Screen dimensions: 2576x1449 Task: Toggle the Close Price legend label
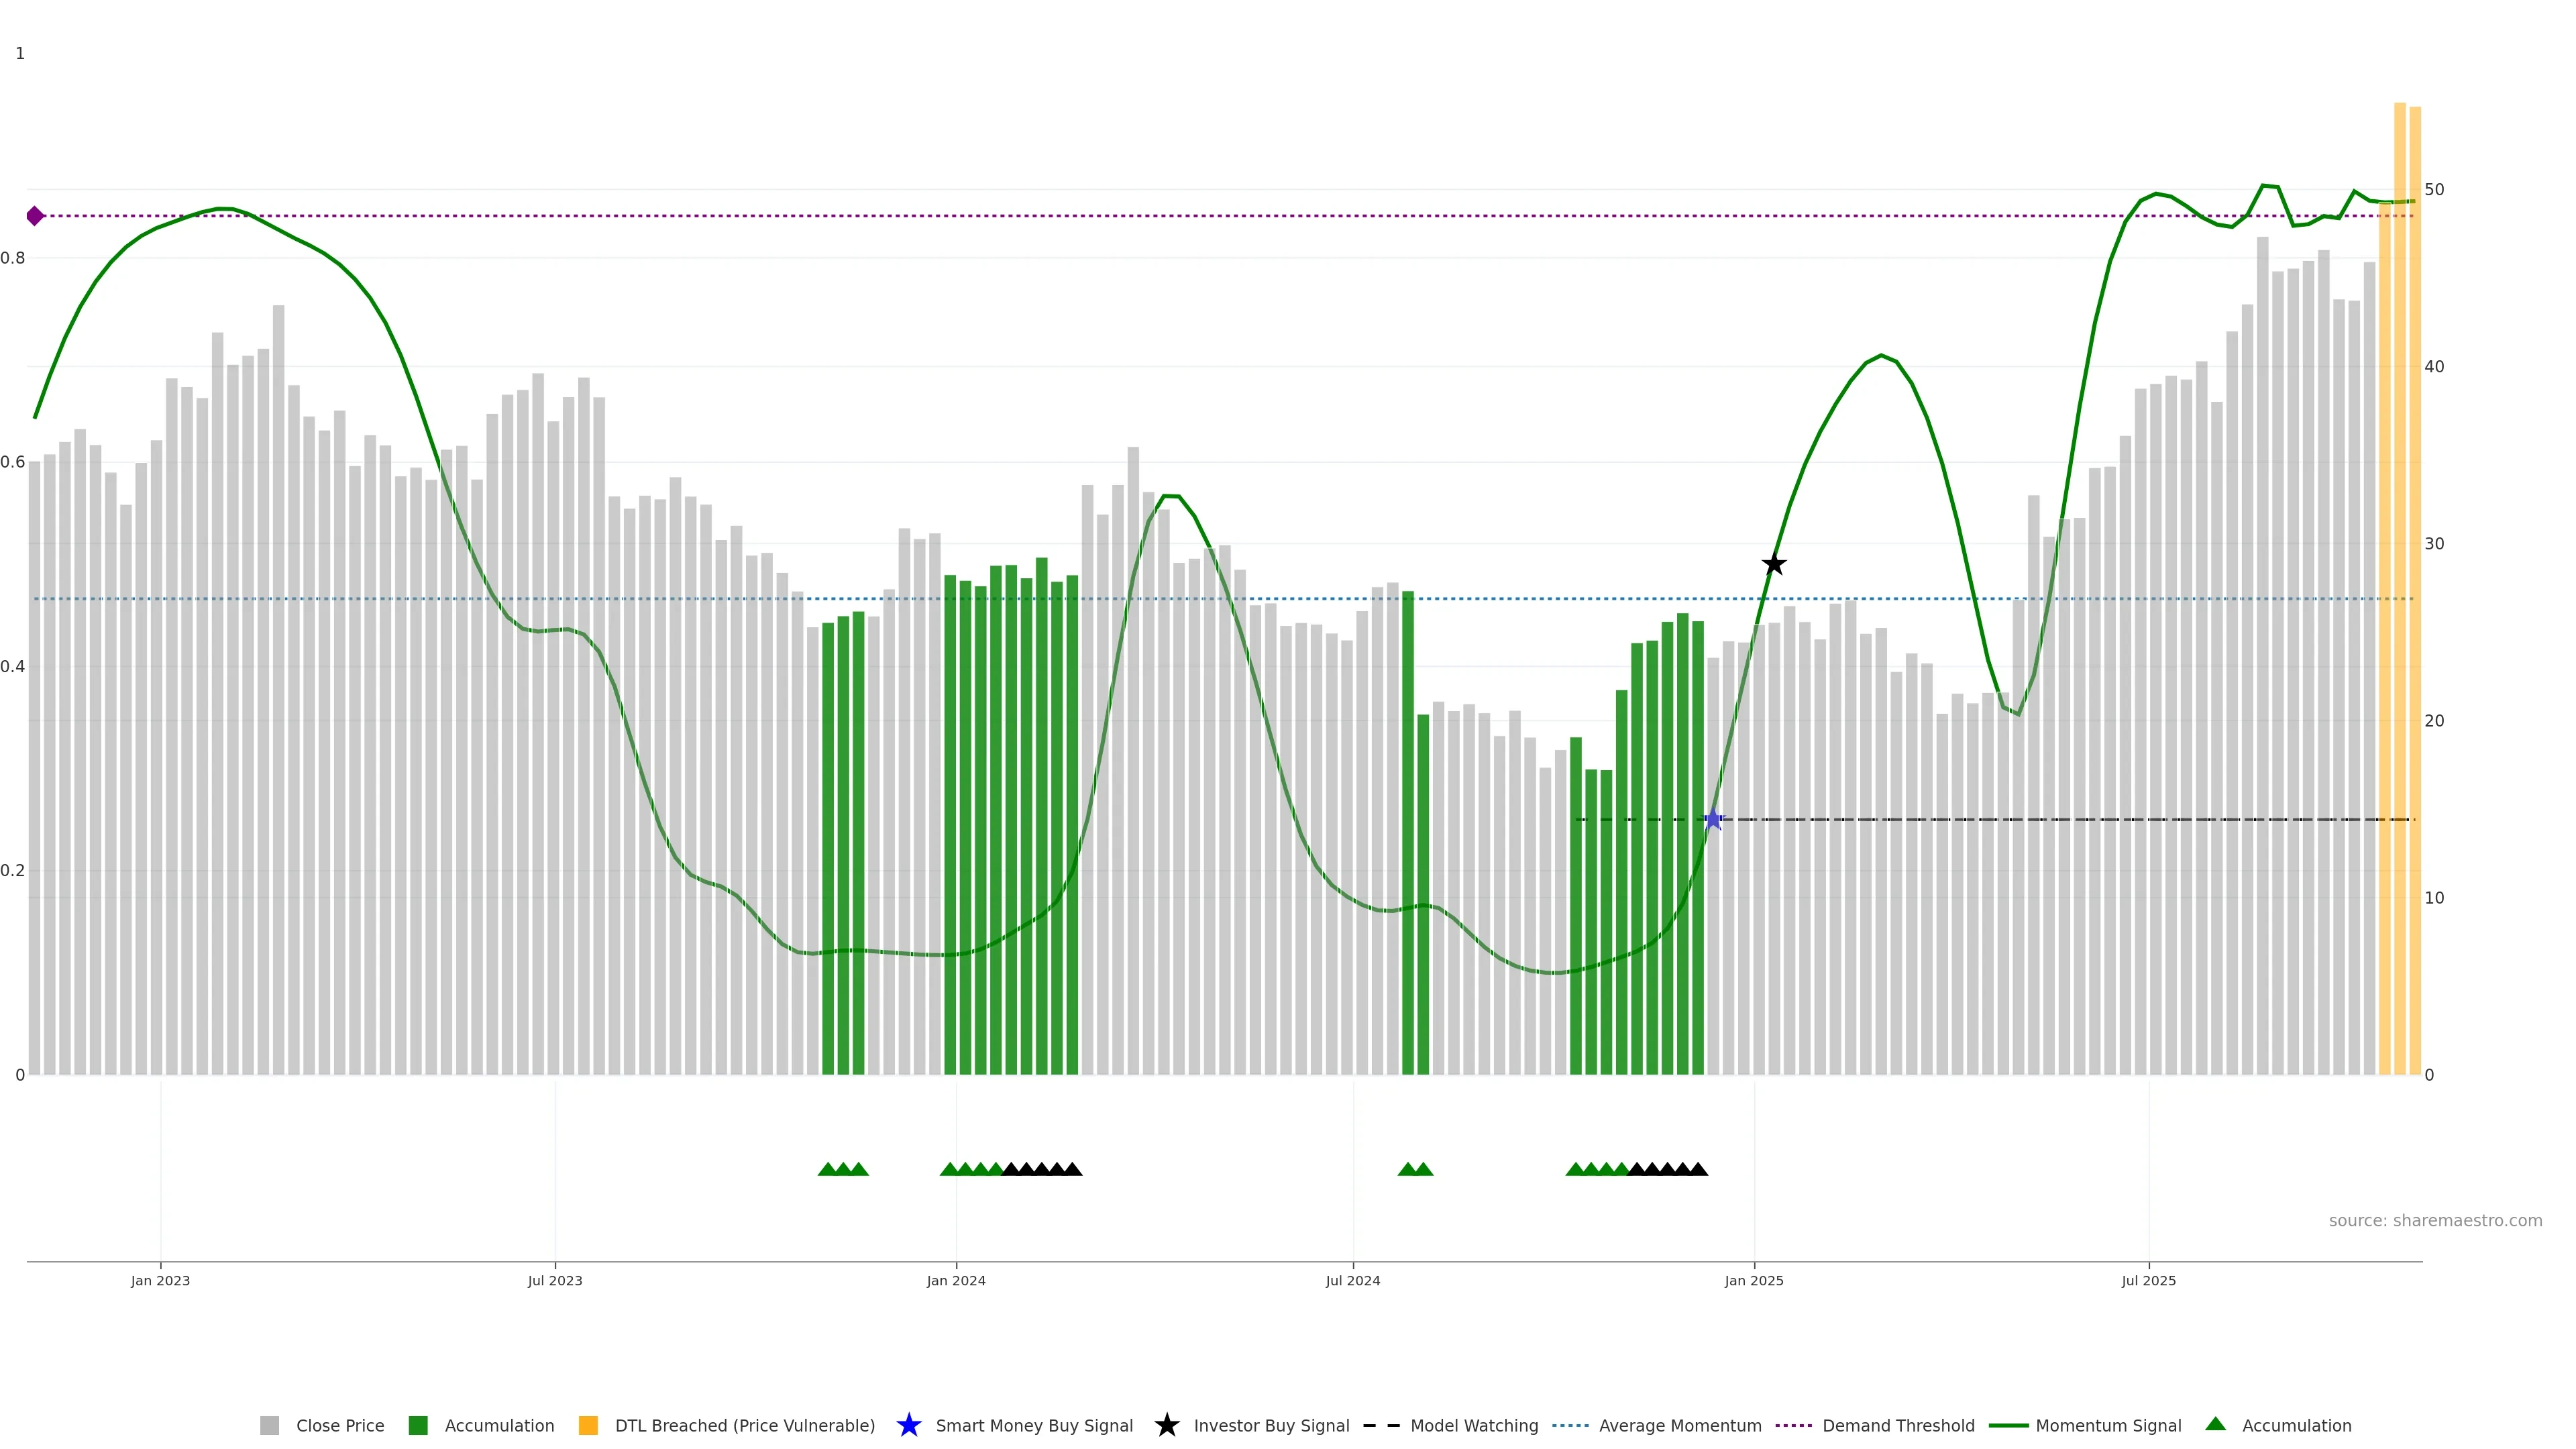[340, 1426]
